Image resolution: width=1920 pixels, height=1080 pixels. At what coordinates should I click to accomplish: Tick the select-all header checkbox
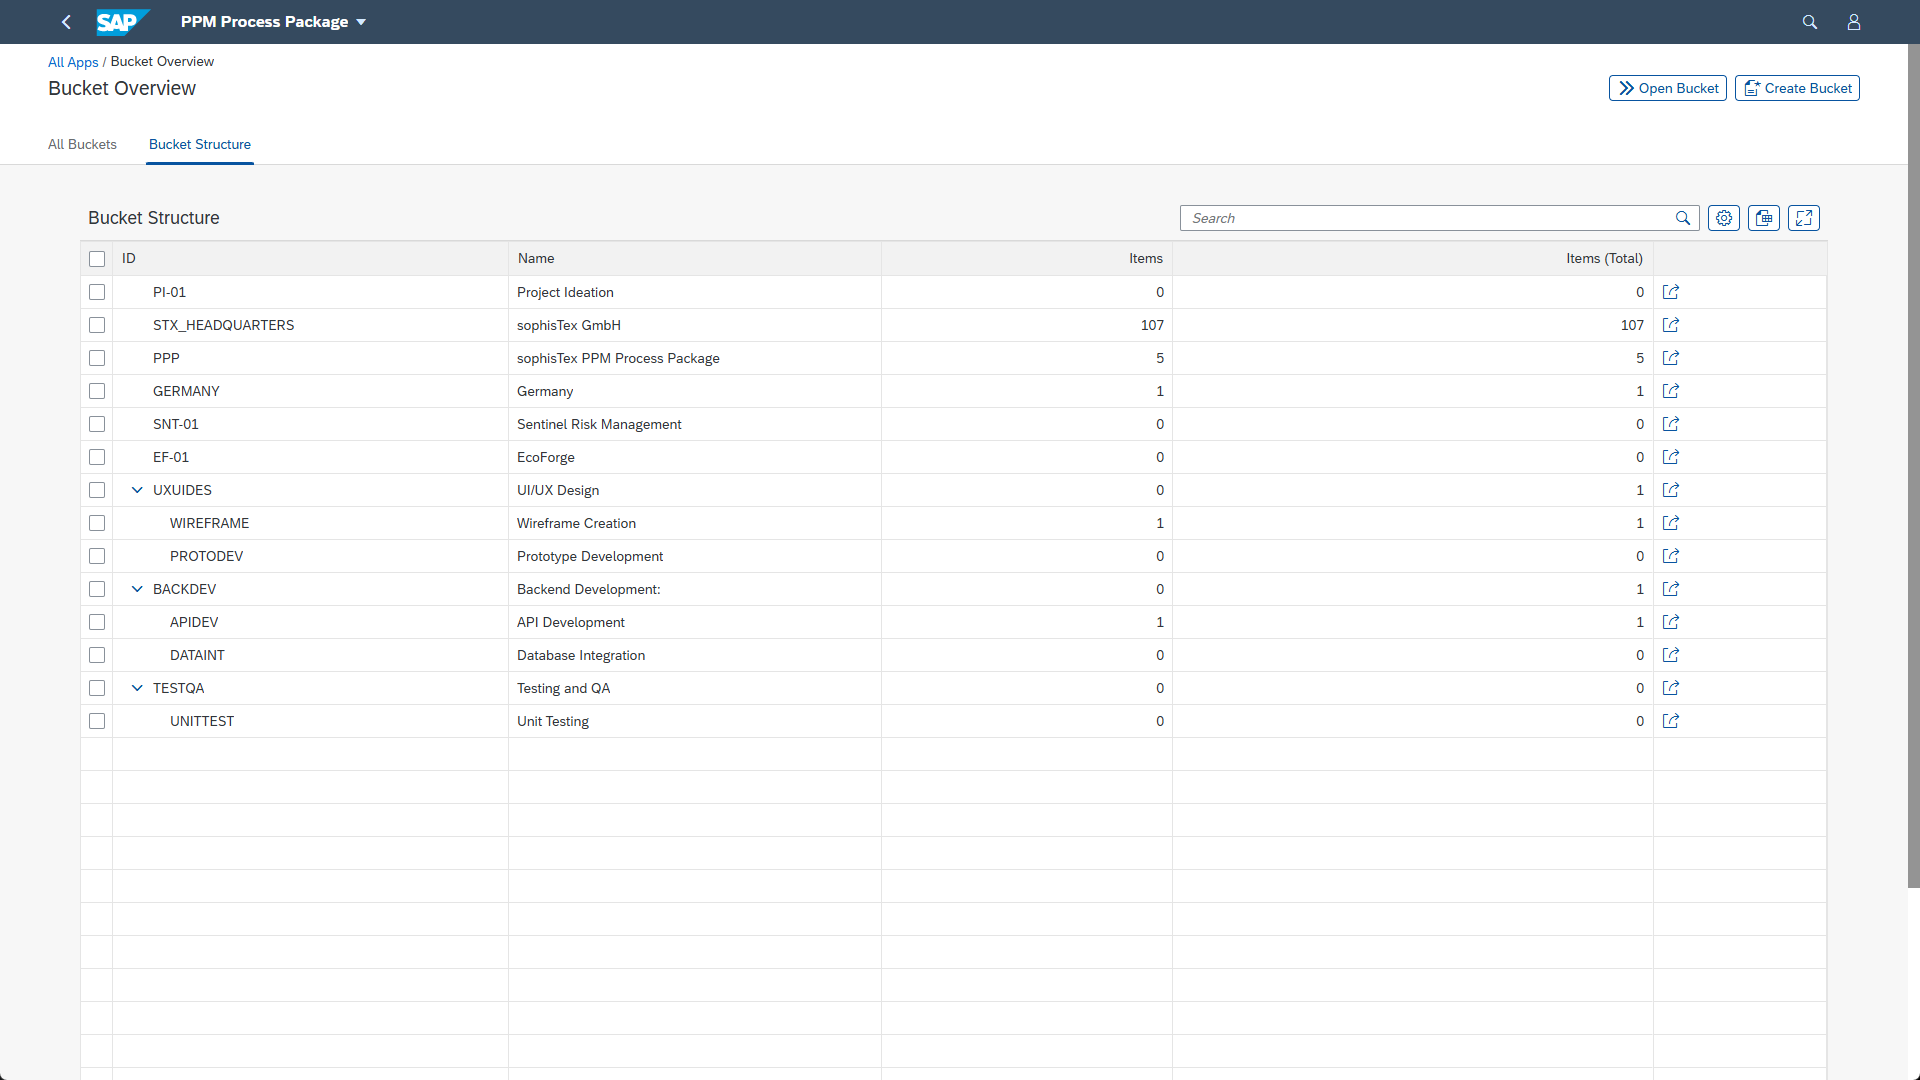[x=97, y=259]
